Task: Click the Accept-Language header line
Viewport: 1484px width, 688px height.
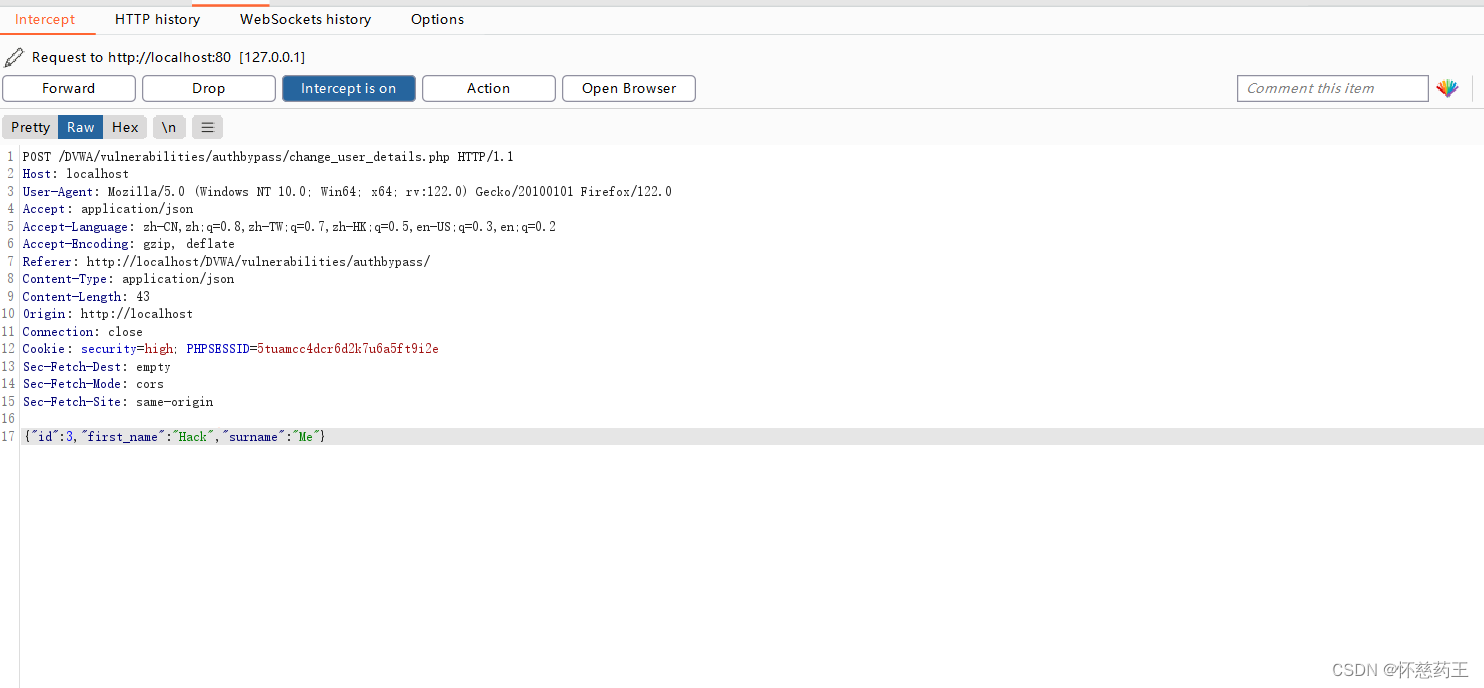Action: tap(289, 227)
